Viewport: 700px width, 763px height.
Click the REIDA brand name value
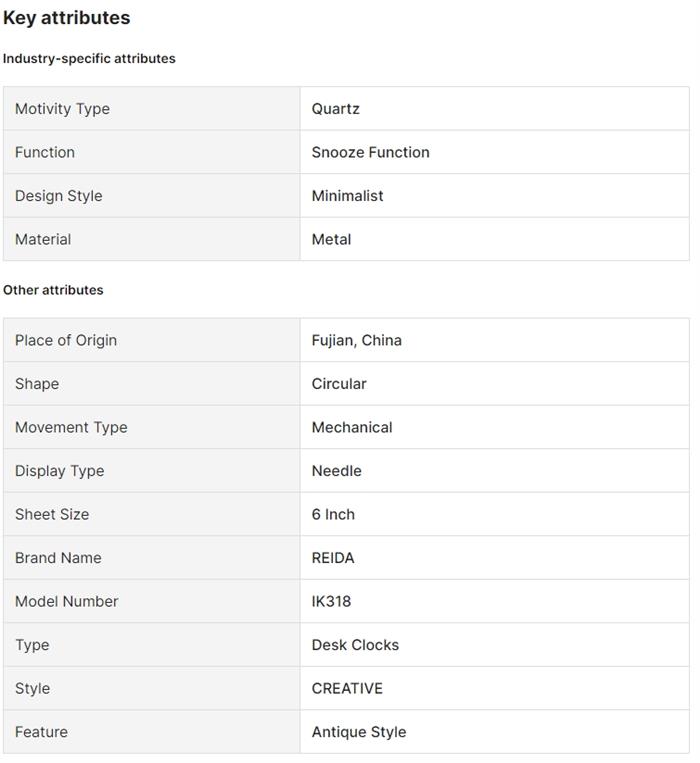coord(333,558)
